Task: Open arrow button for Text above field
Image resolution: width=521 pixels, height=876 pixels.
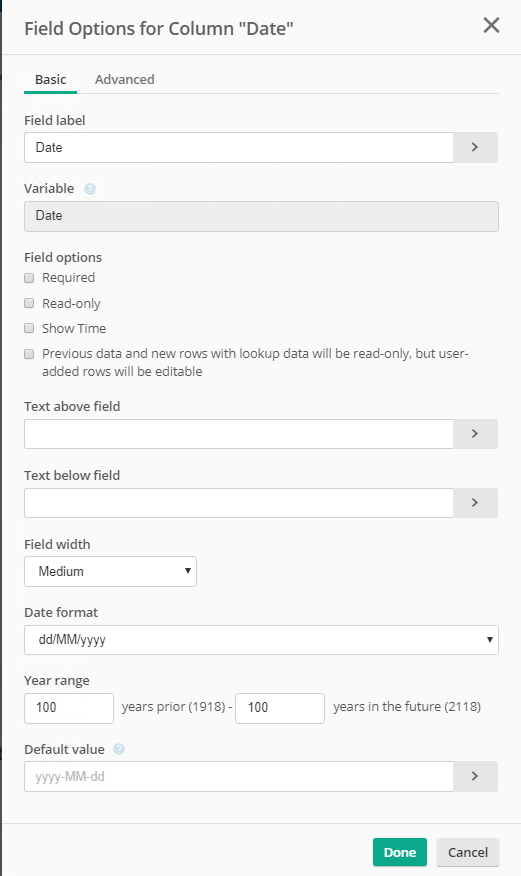Action: pyautogui.click(x=475, y=434)
